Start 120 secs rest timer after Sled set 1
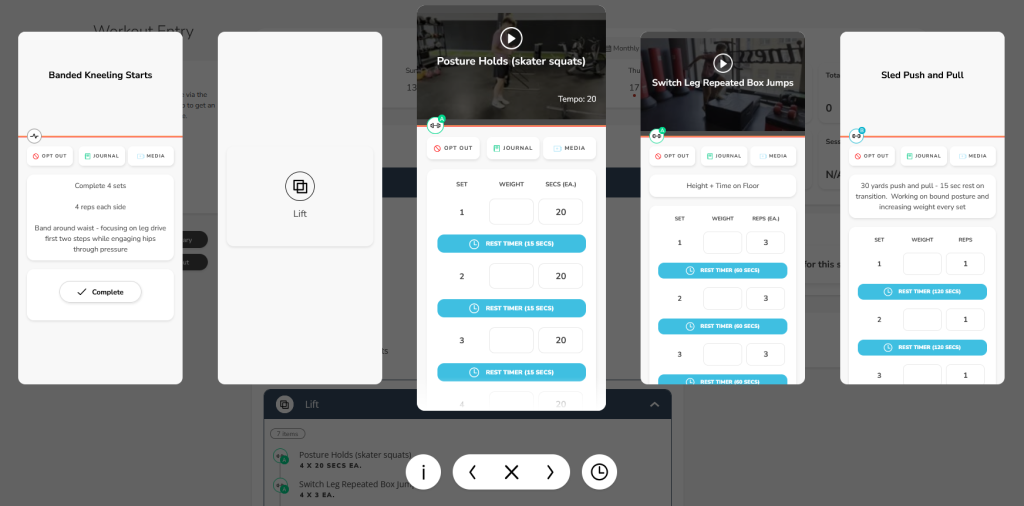The image size is (1024, 506). (x=922, y=291)
